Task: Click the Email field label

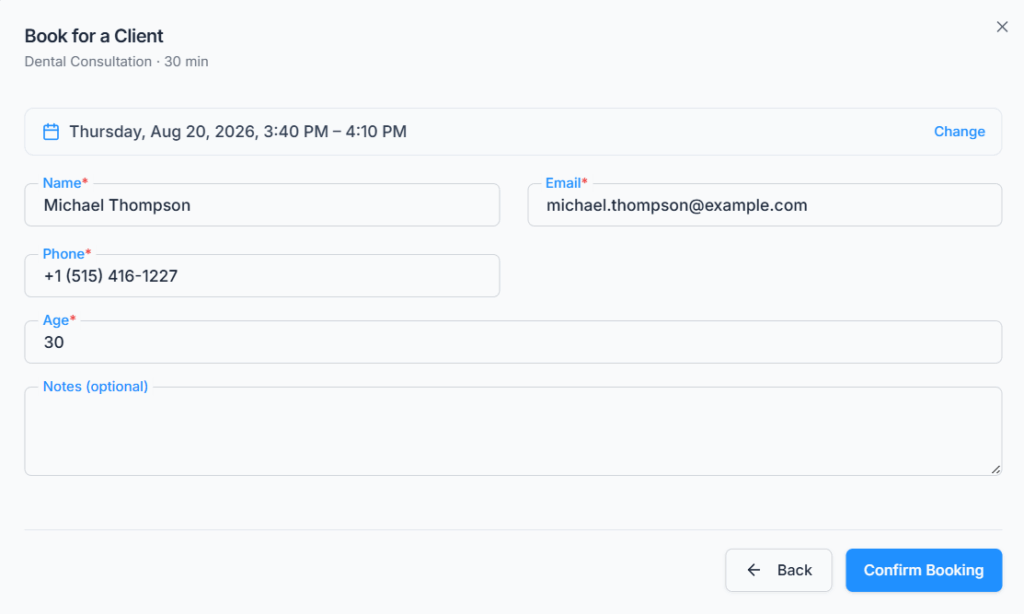Action: point(566,183)
